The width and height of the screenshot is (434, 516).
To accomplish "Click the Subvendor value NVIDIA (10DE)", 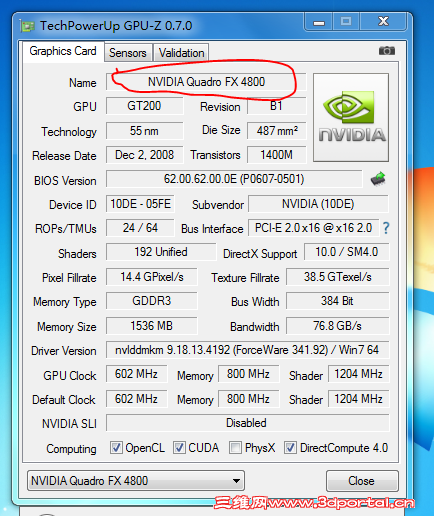I will click(318, 204).
